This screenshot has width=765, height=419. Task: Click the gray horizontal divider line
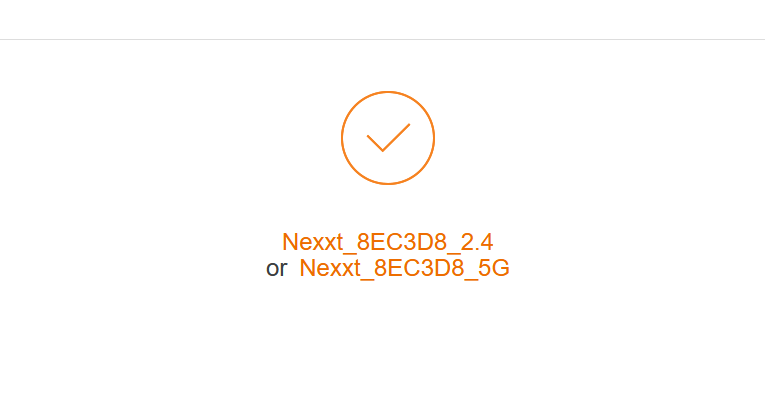(x=382, y=40)
